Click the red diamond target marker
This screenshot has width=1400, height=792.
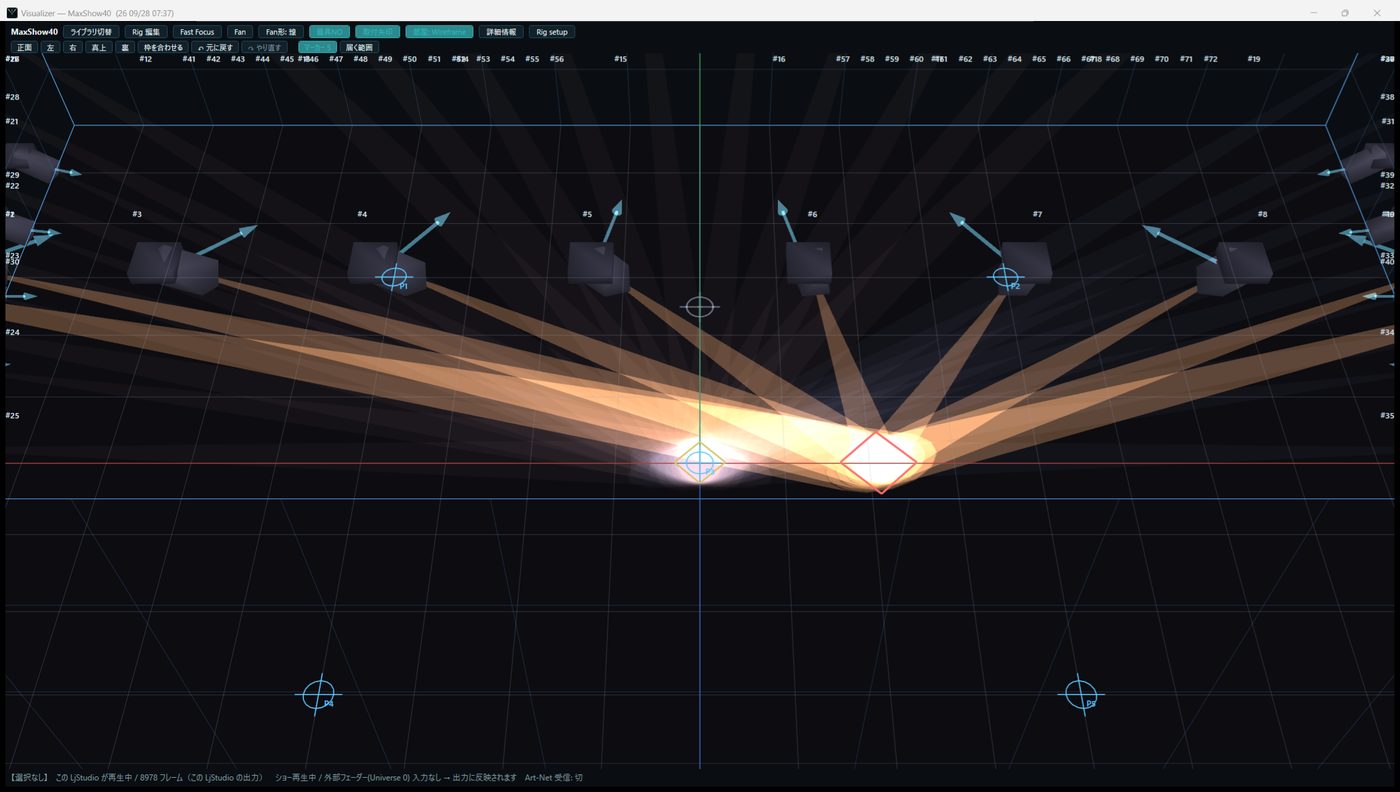(878, 462)
